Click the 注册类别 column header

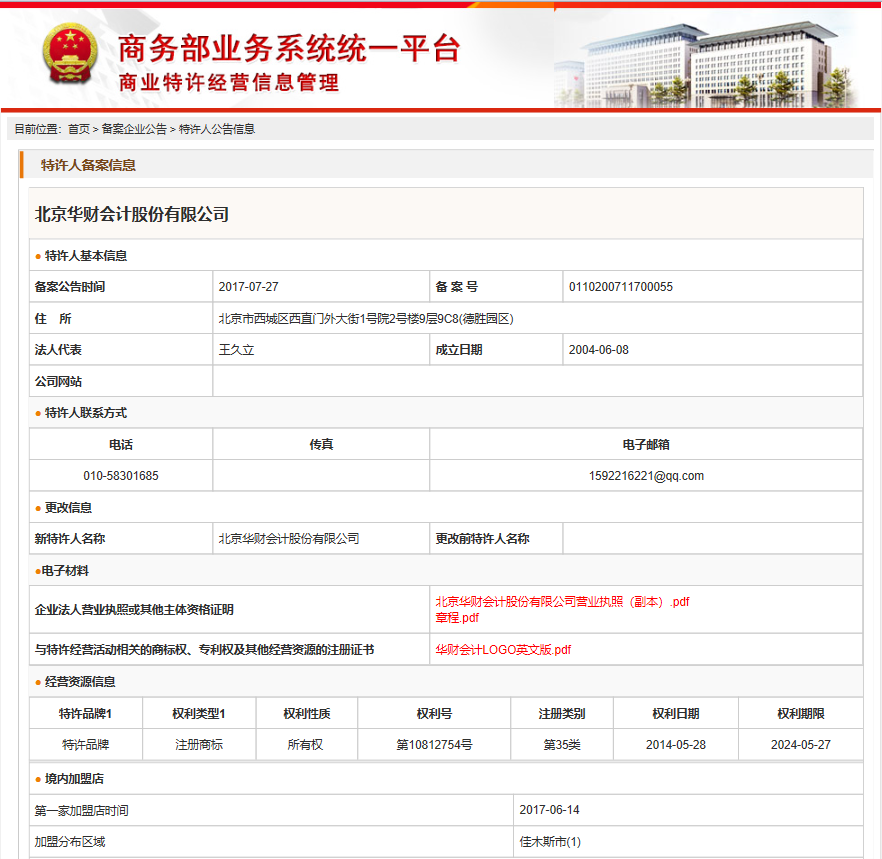coord(561,714)
